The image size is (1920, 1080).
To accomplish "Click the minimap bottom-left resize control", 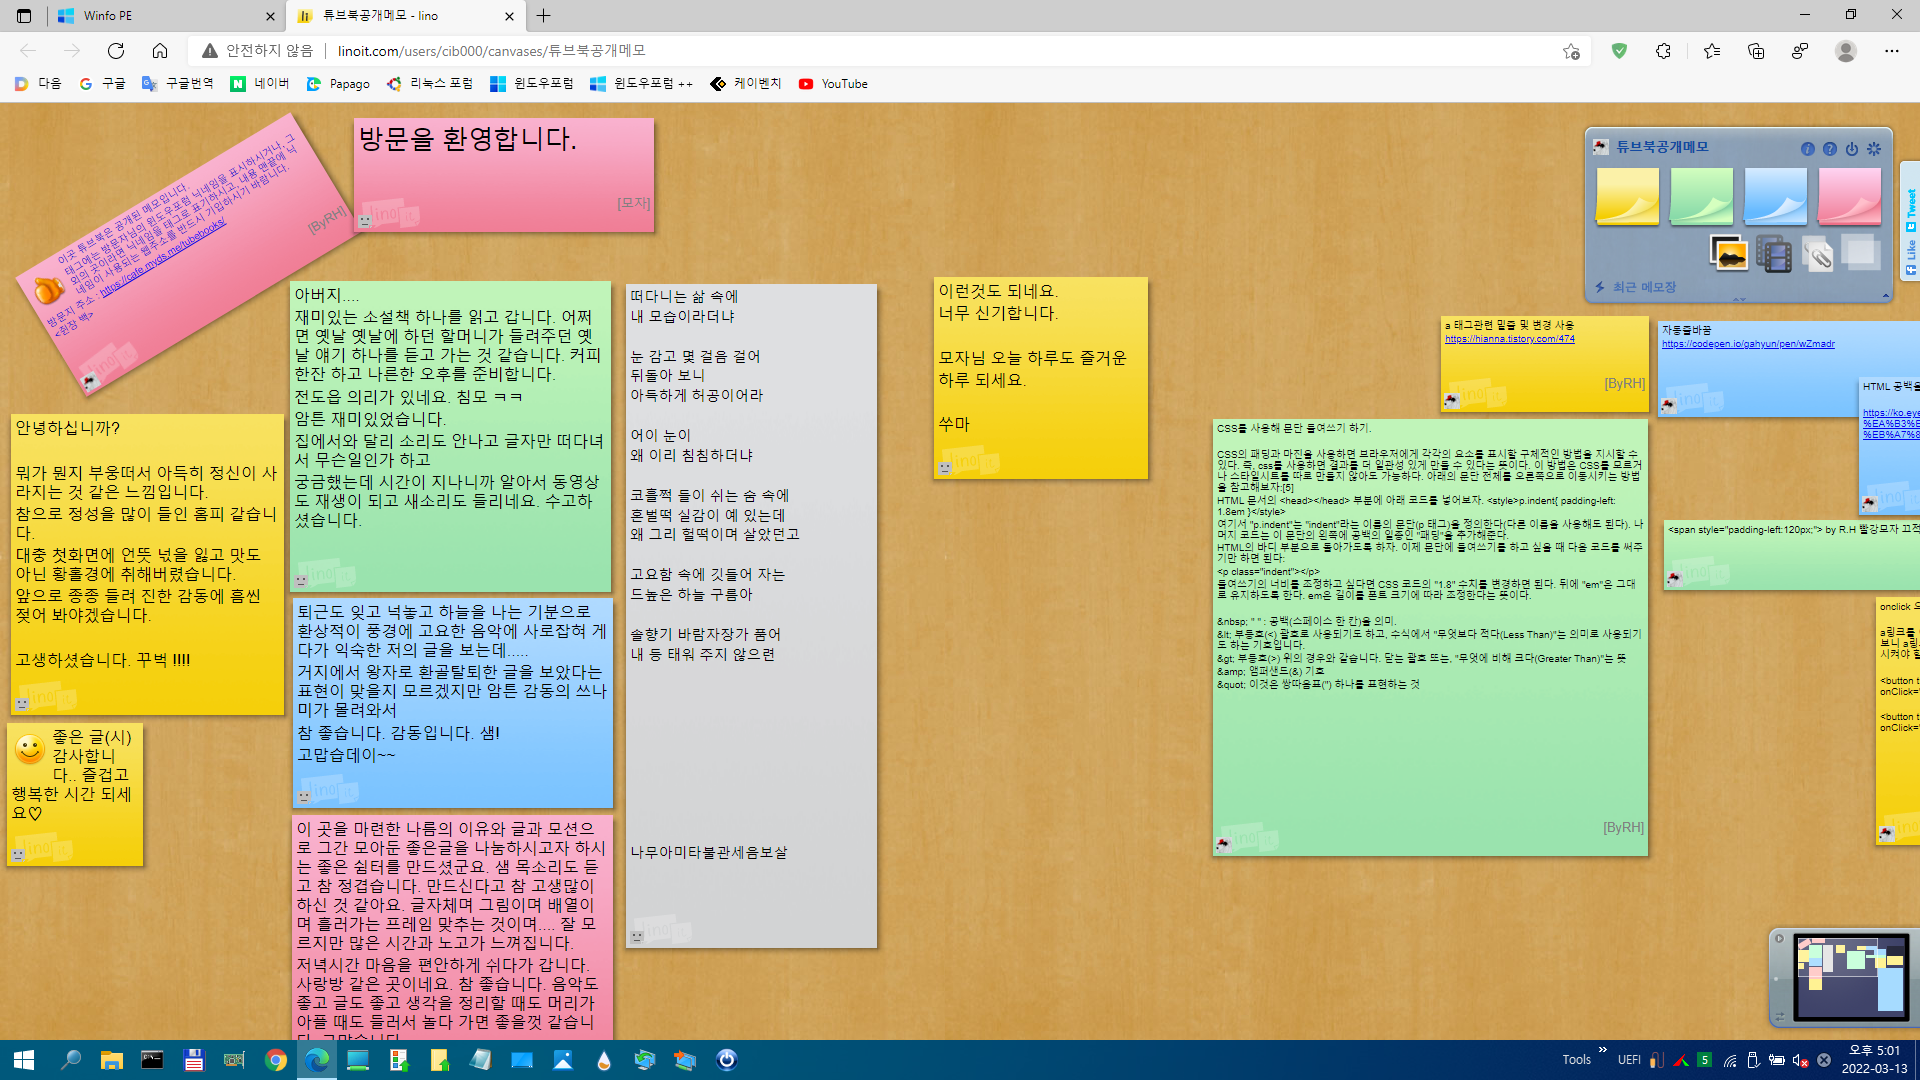I will (1779, 1017).
